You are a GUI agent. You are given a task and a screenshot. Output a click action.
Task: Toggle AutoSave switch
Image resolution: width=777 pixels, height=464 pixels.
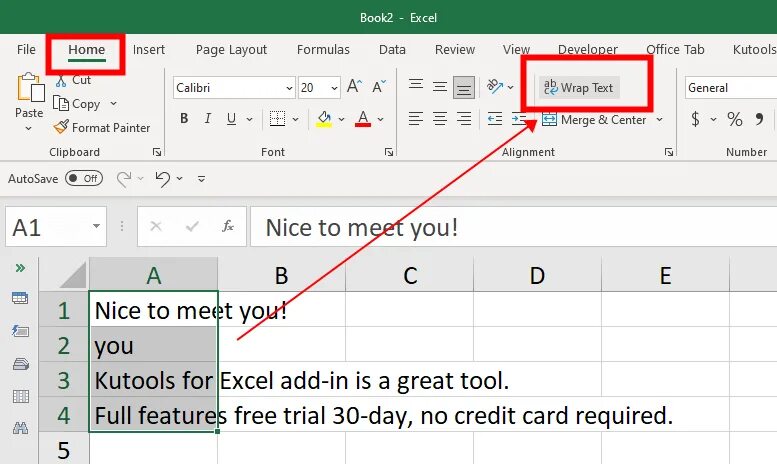[x=84, y=178]
